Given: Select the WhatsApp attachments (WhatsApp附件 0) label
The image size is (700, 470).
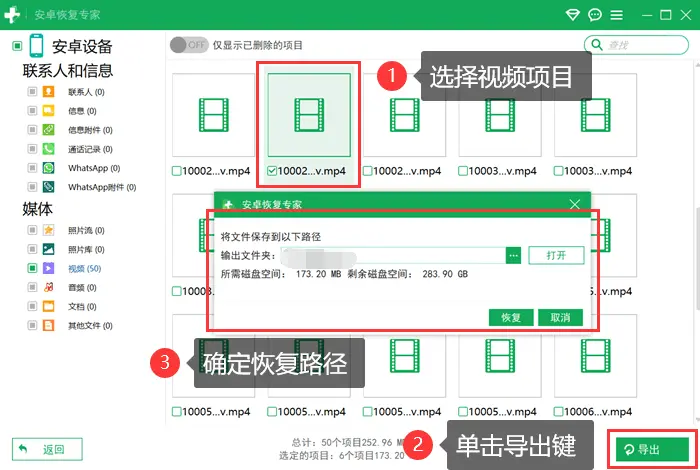Looking at the screenshot, I should tap(102, 187).
